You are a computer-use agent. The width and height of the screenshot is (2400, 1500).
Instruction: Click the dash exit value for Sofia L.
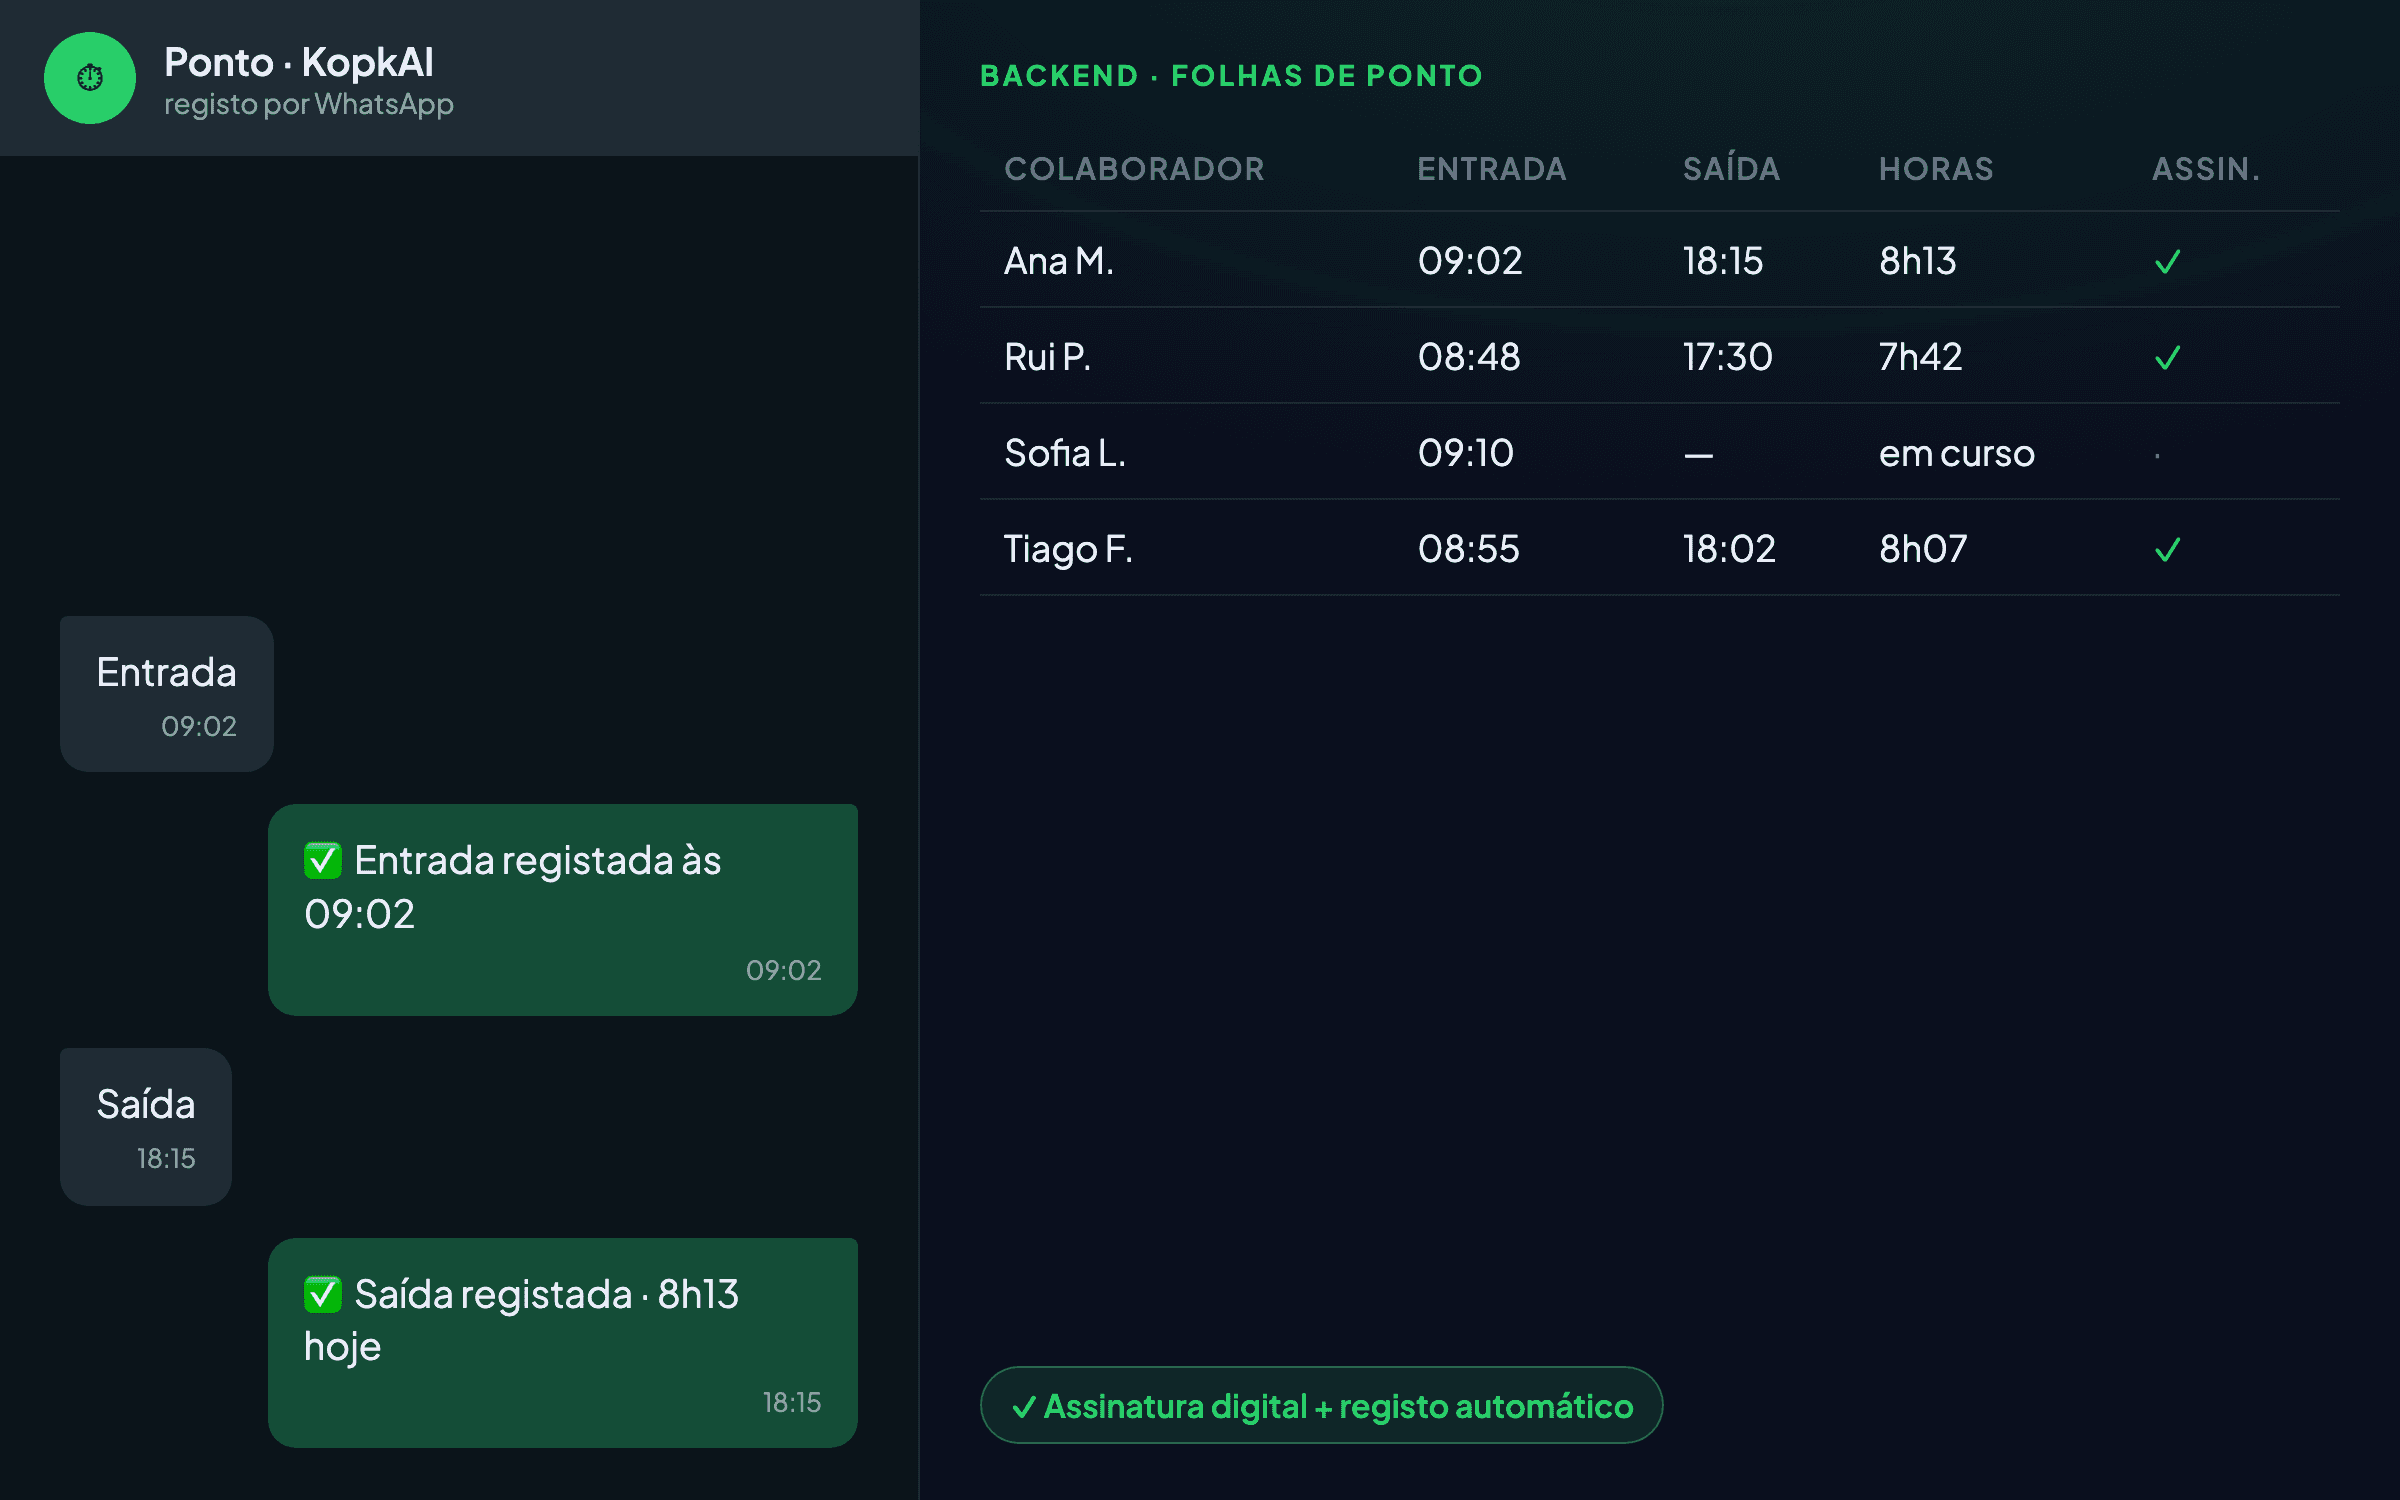click(1698, 456)
